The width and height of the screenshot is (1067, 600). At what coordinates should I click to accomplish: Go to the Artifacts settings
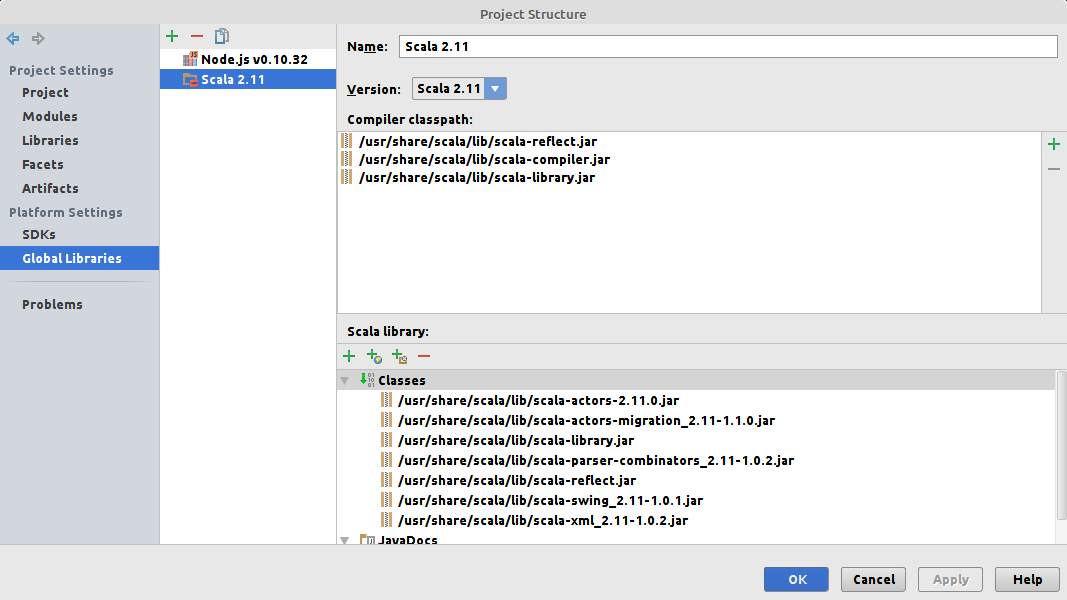[50, 188]
